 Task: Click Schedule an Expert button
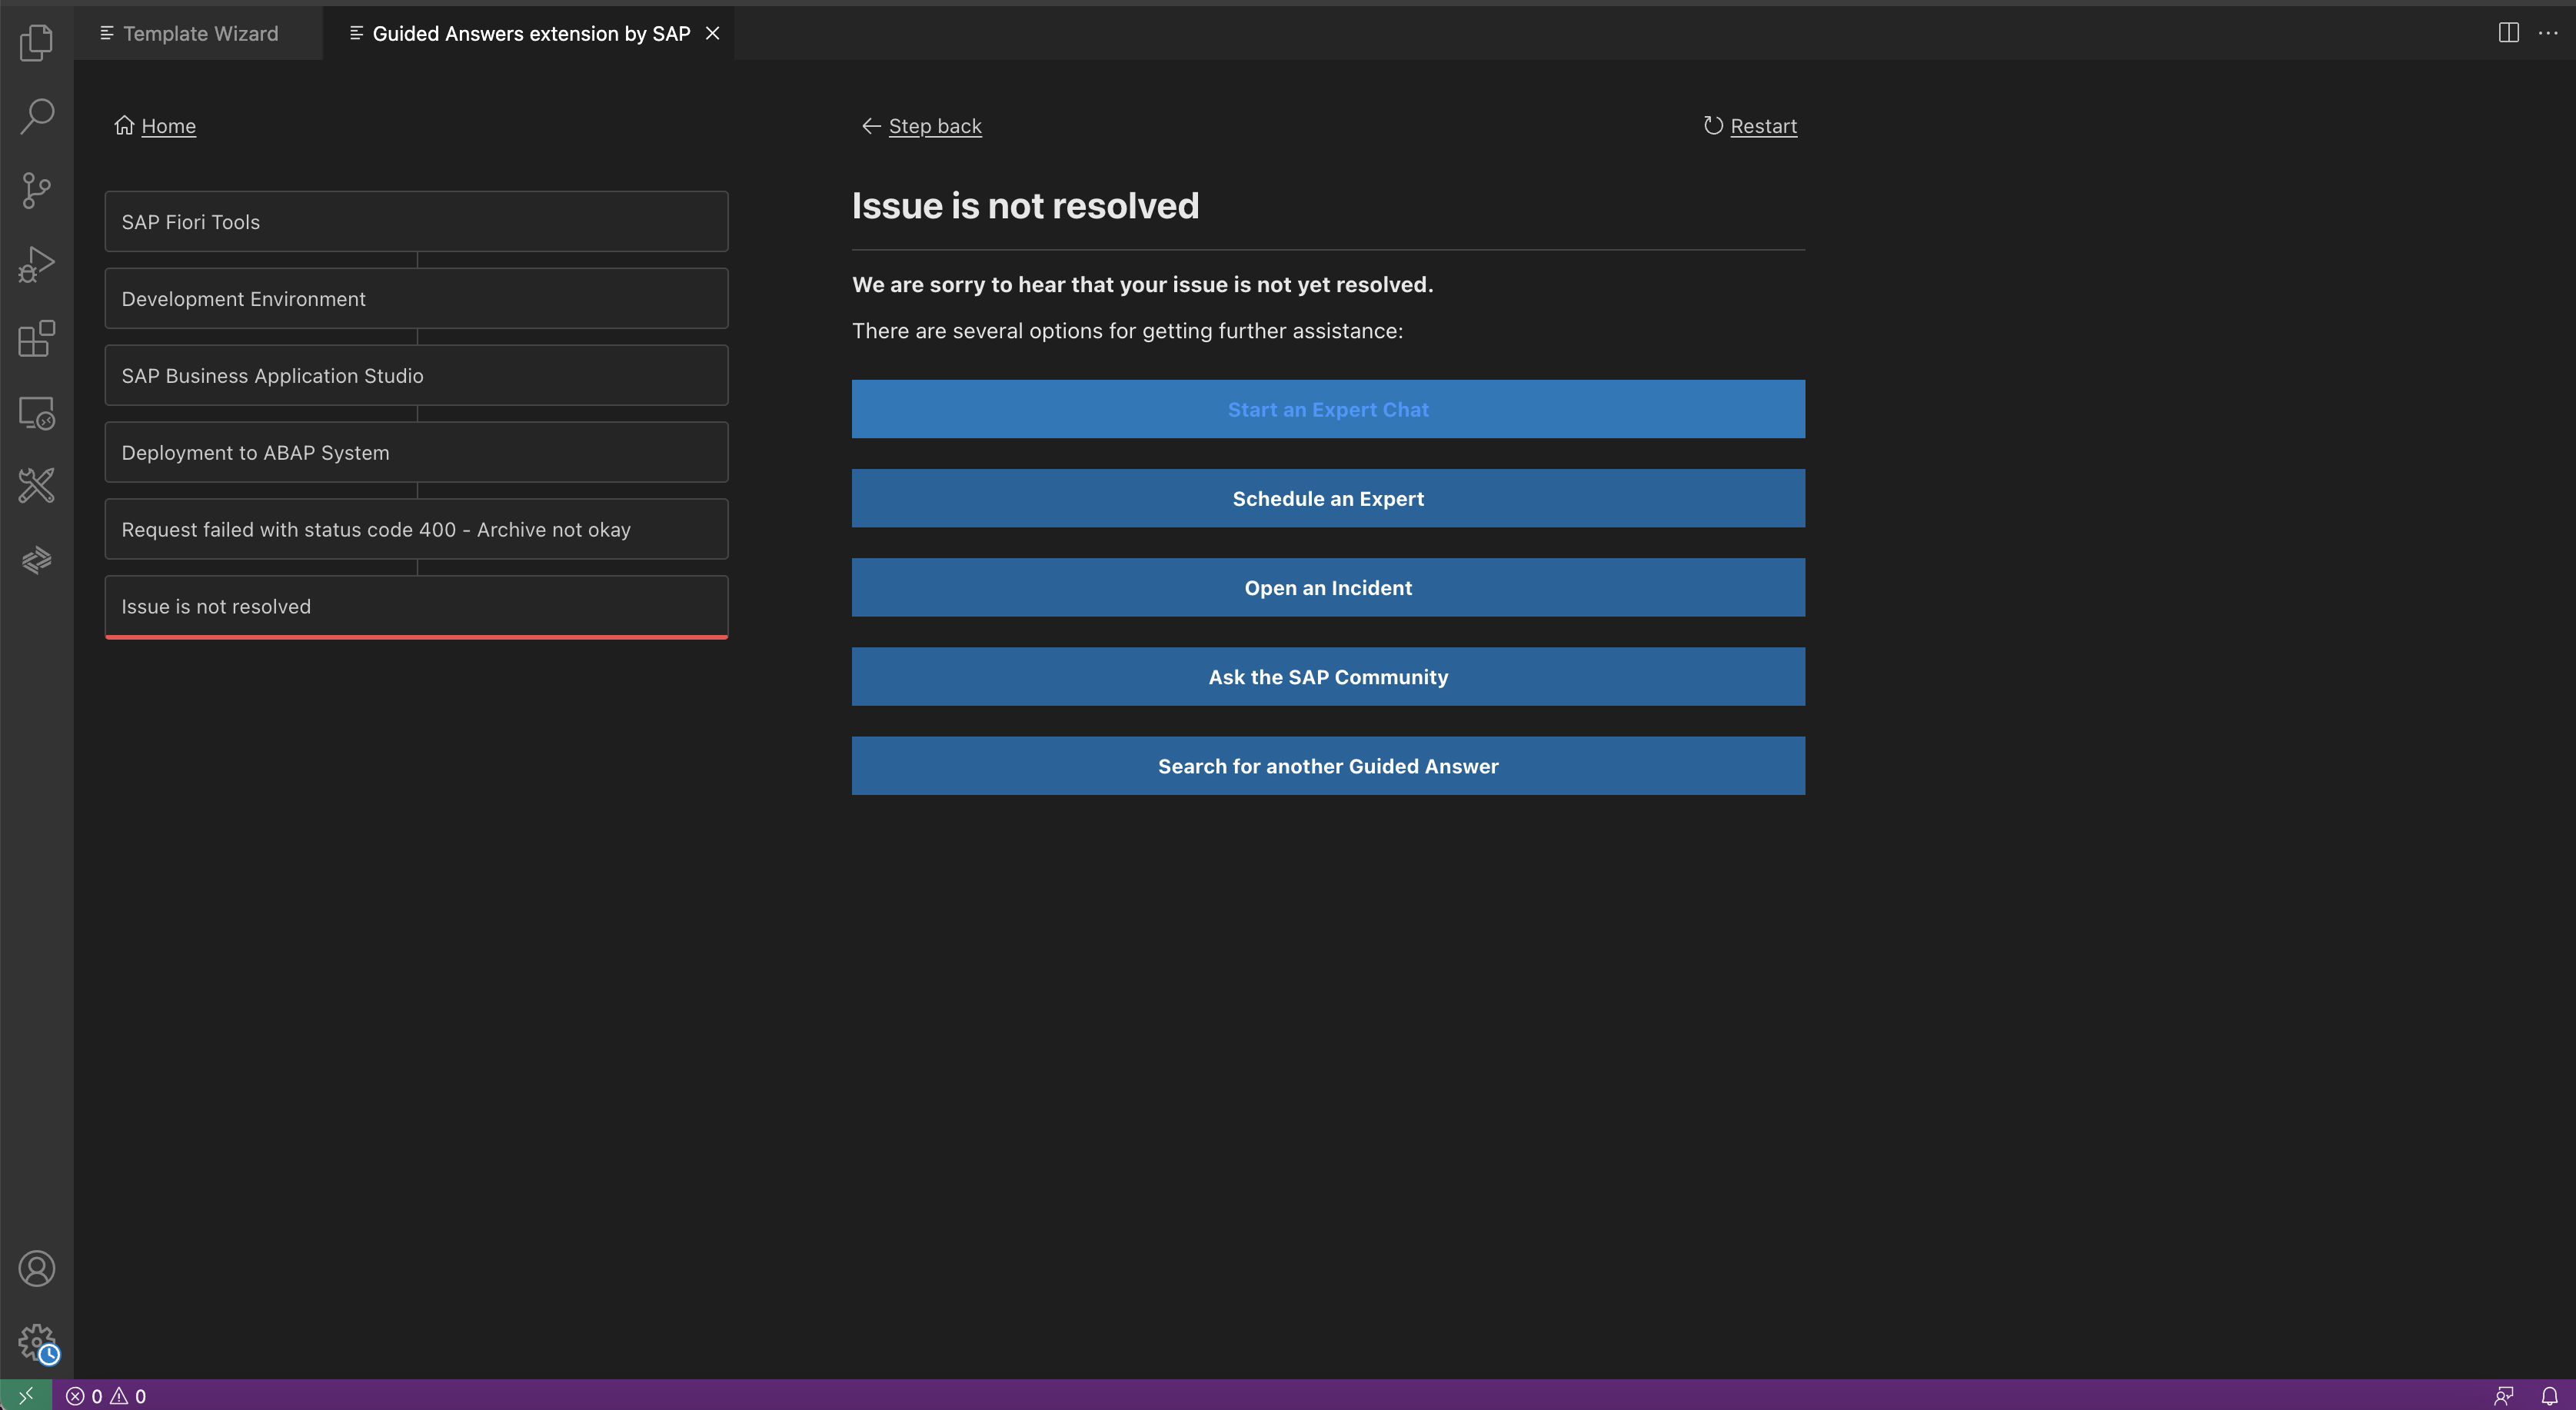[x=1328, y=498]
